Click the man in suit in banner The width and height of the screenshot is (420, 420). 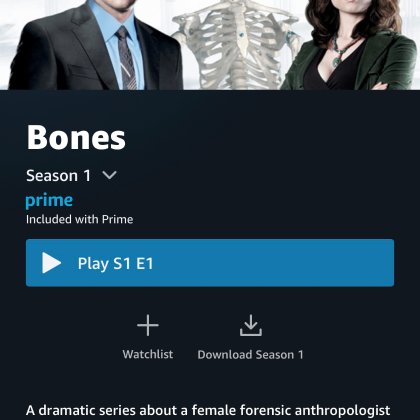[96, 45]
